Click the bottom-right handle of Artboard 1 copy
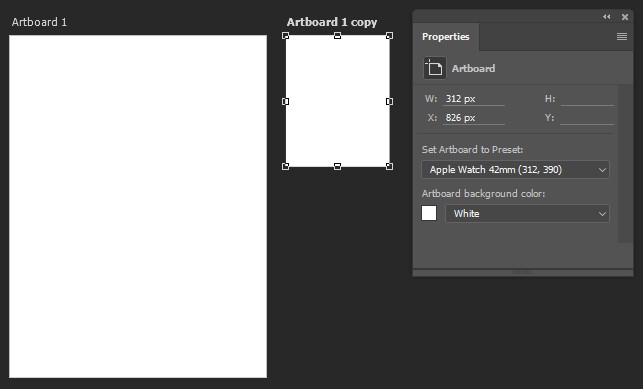643x389 pixels. click(x=390, y=166)
